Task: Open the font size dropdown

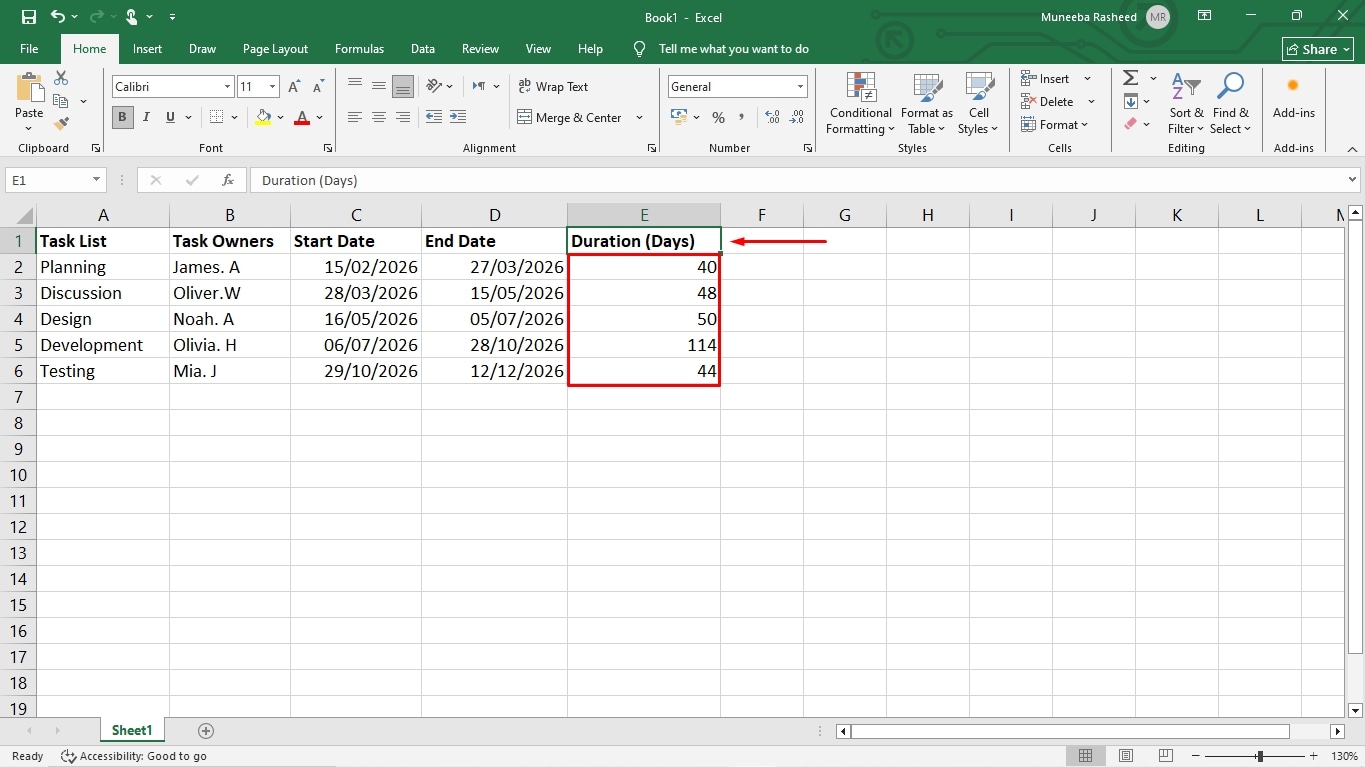Action: pyautogui.click(x=272, y=87)
